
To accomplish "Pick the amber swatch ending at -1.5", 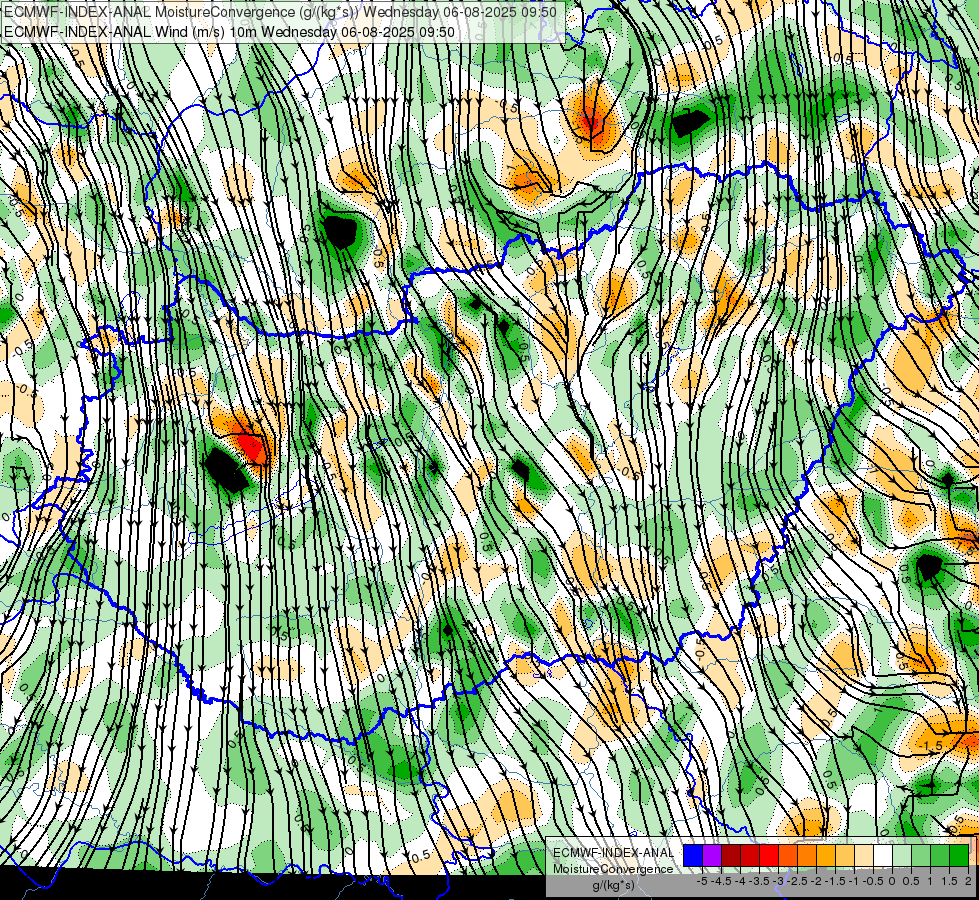I will [826, 855].
